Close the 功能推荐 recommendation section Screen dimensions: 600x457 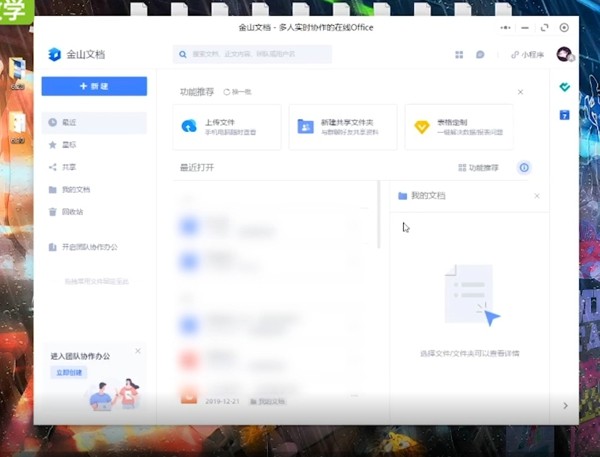click(x=520, y=92)
